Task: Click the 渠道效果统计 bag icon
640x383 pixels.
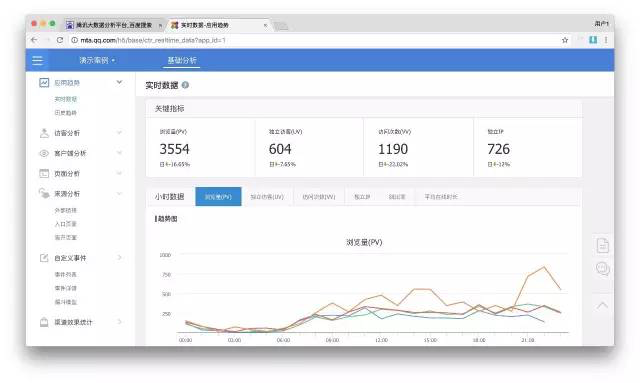Action: pyautogui.click(x=44, y=322)
